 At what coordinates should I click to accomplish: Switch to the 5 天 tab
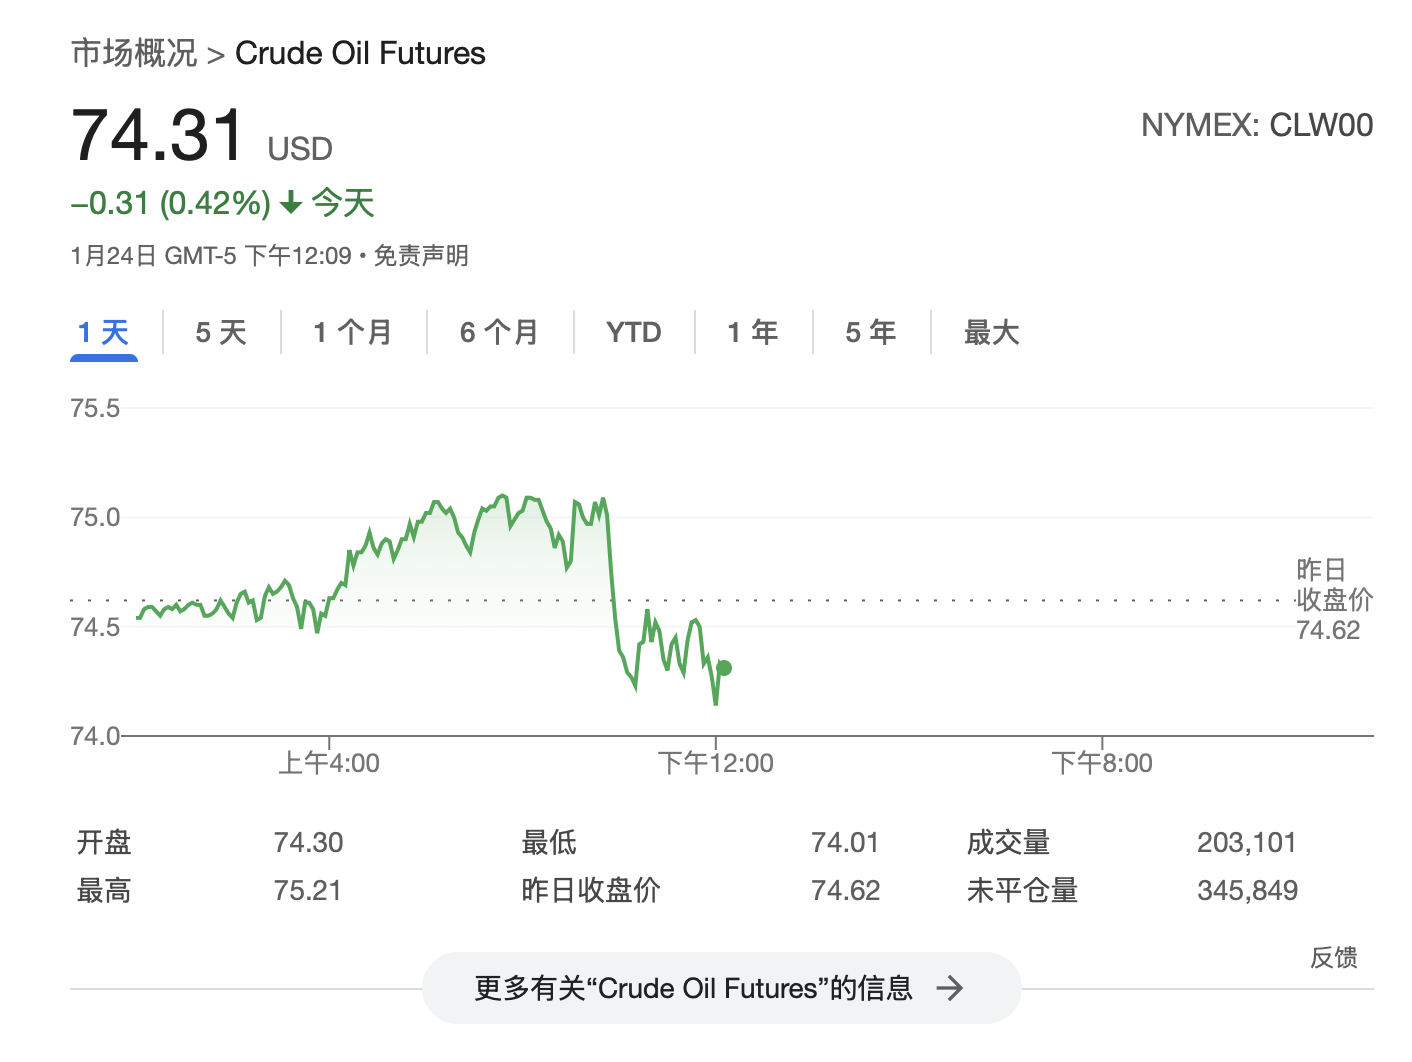(x=221, y=332)
